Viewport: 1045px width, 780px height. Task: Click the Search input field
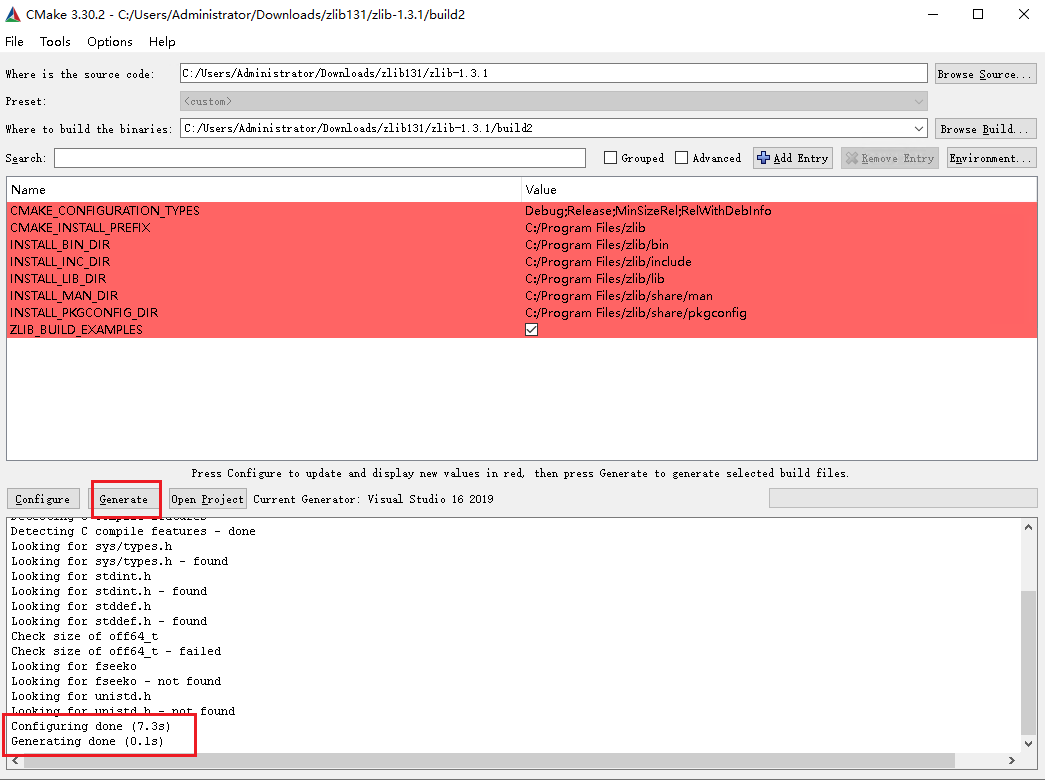click(320, 158)
